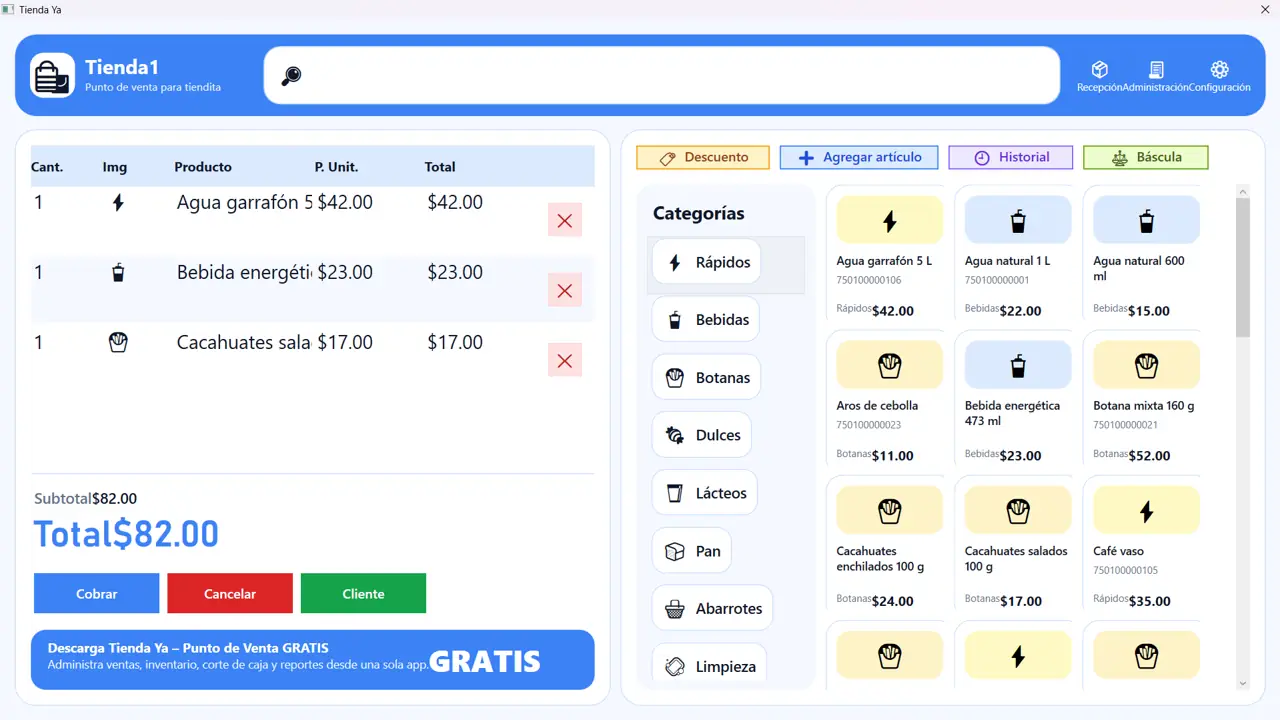Click $23.00 total in Bebida energética row
Screen dimensions: 1280x720
click(455, 272)
